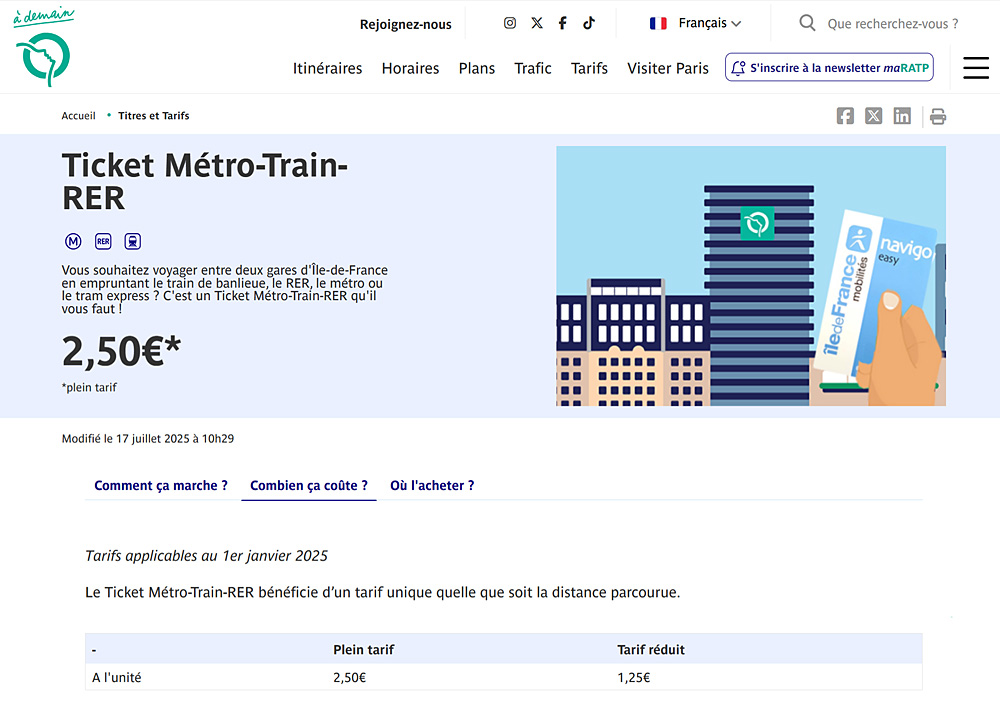Open the Itinéraires menu
This screenshot has height=705, width=1000.
pyautogui.click(x=327, y=68)
